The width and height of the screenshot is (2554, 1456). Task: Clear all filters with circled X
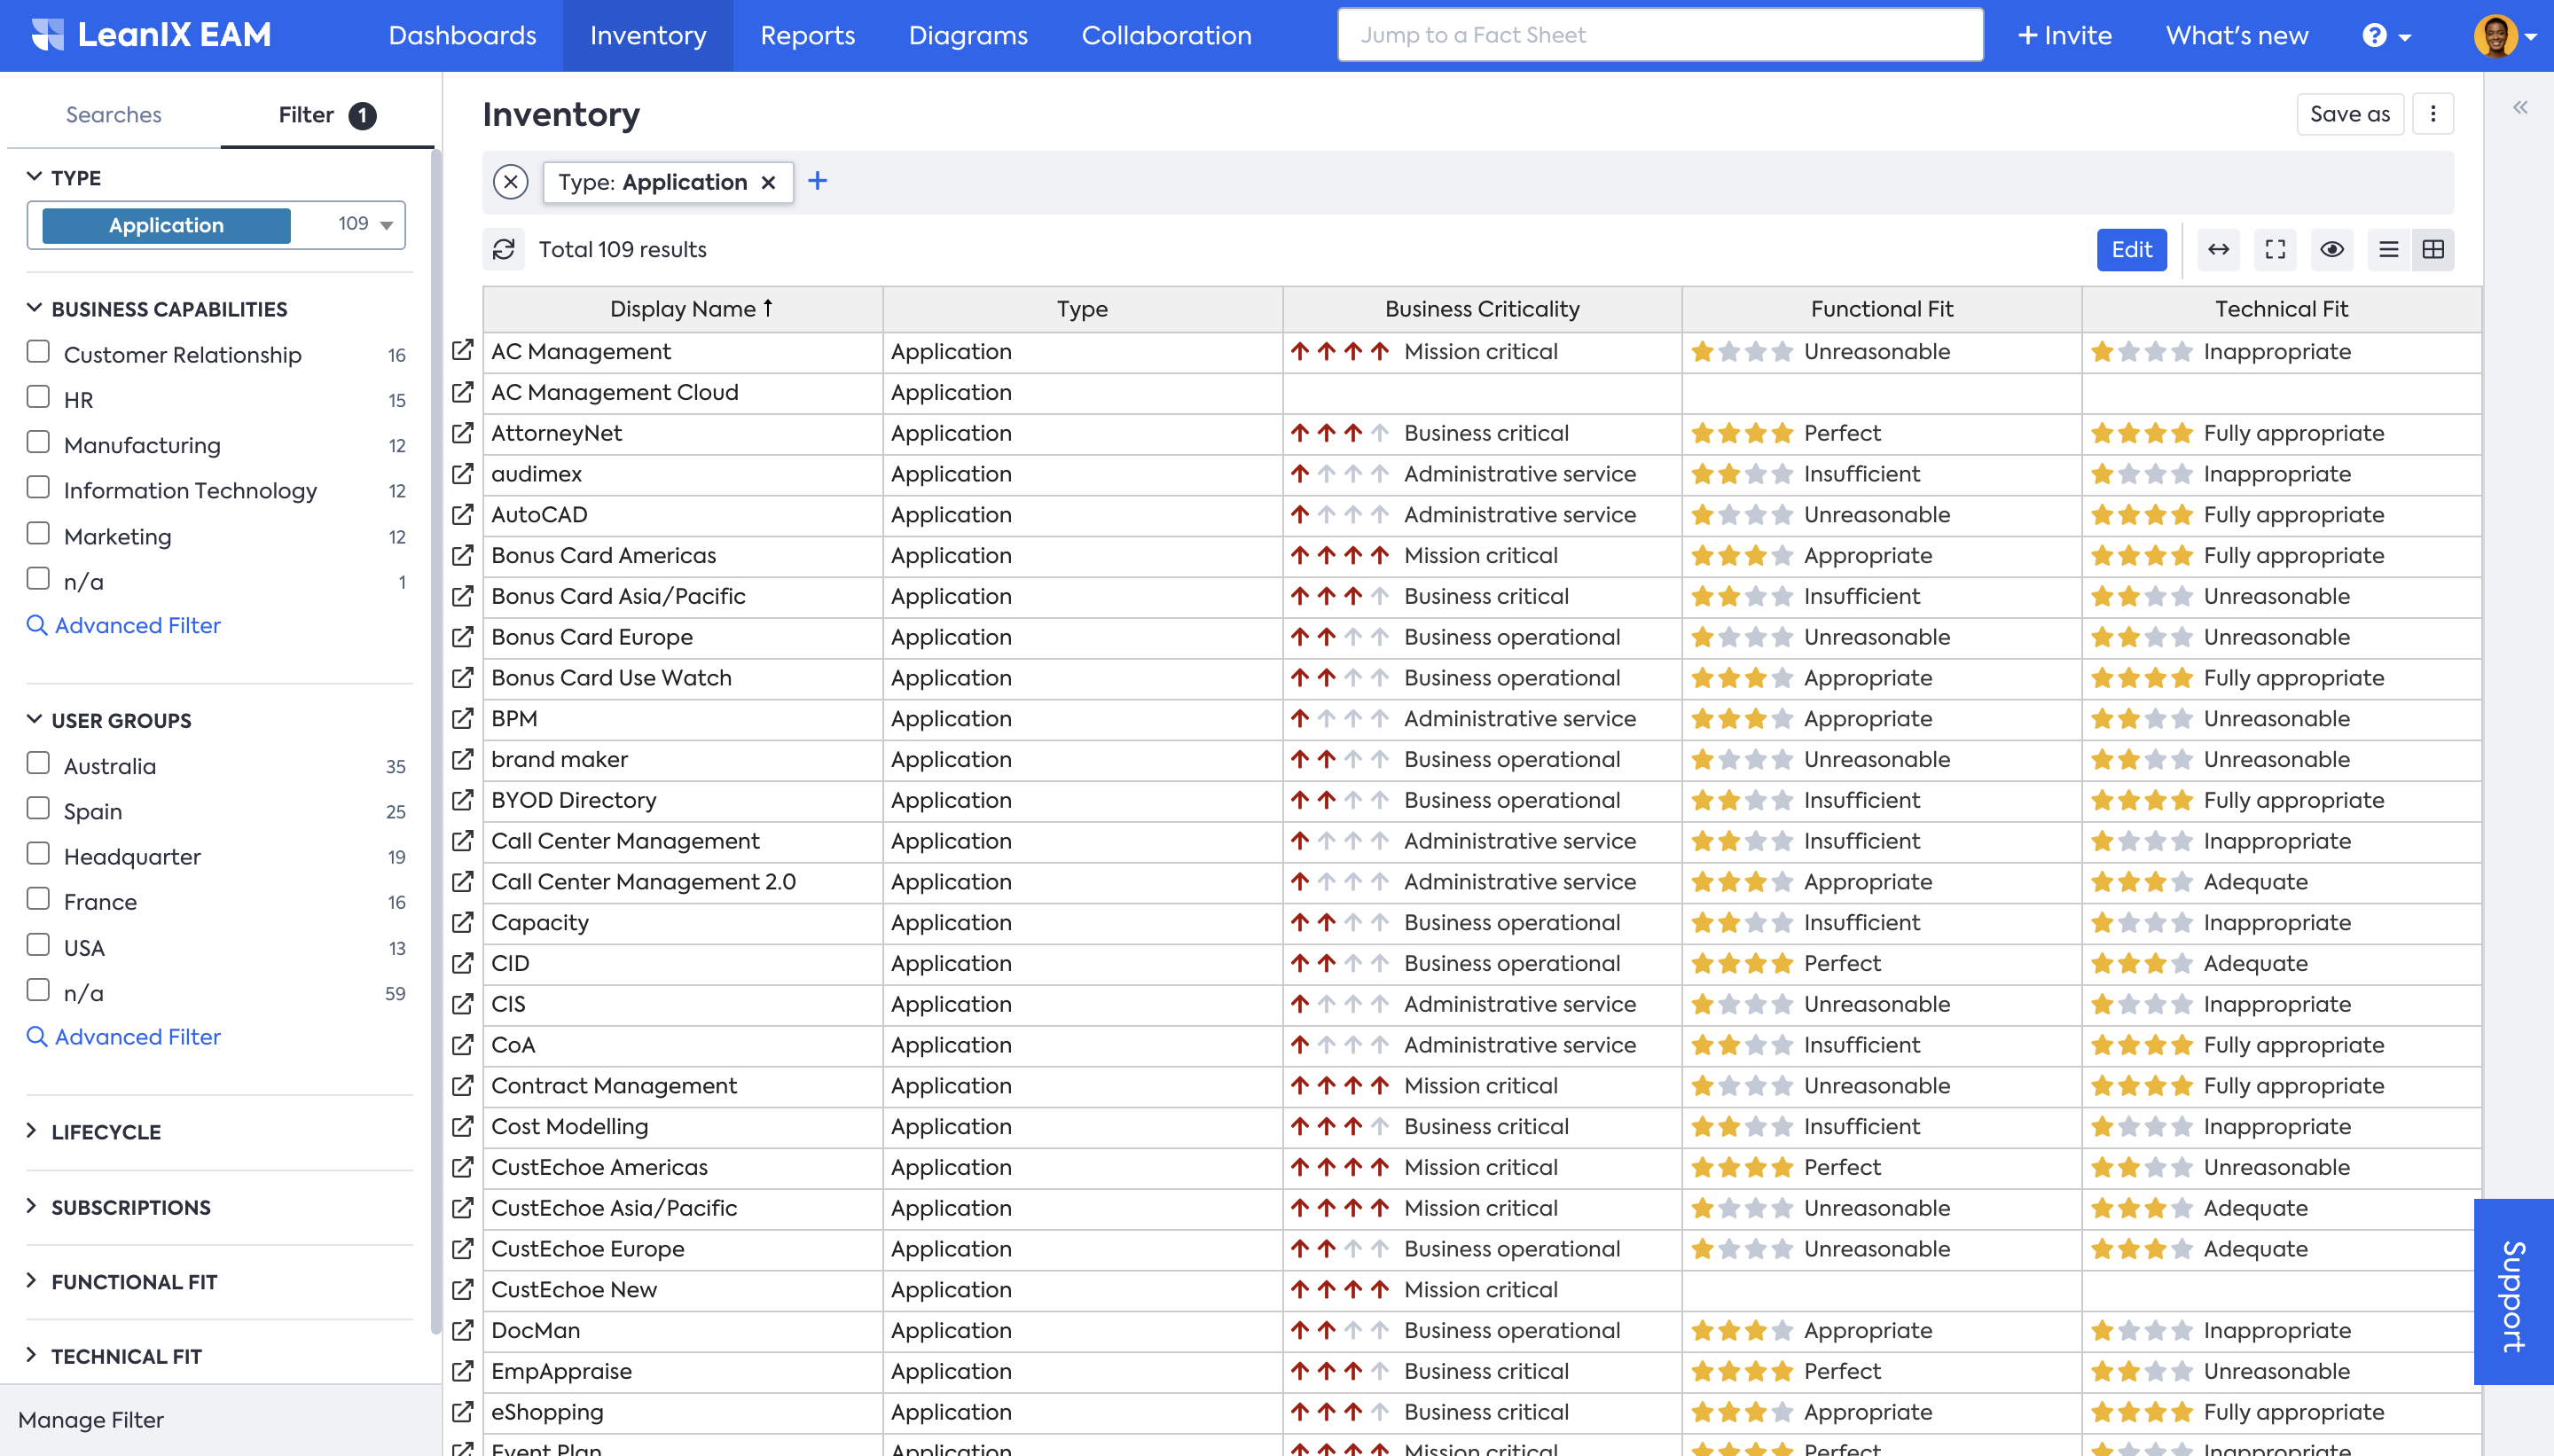[510, 182]
